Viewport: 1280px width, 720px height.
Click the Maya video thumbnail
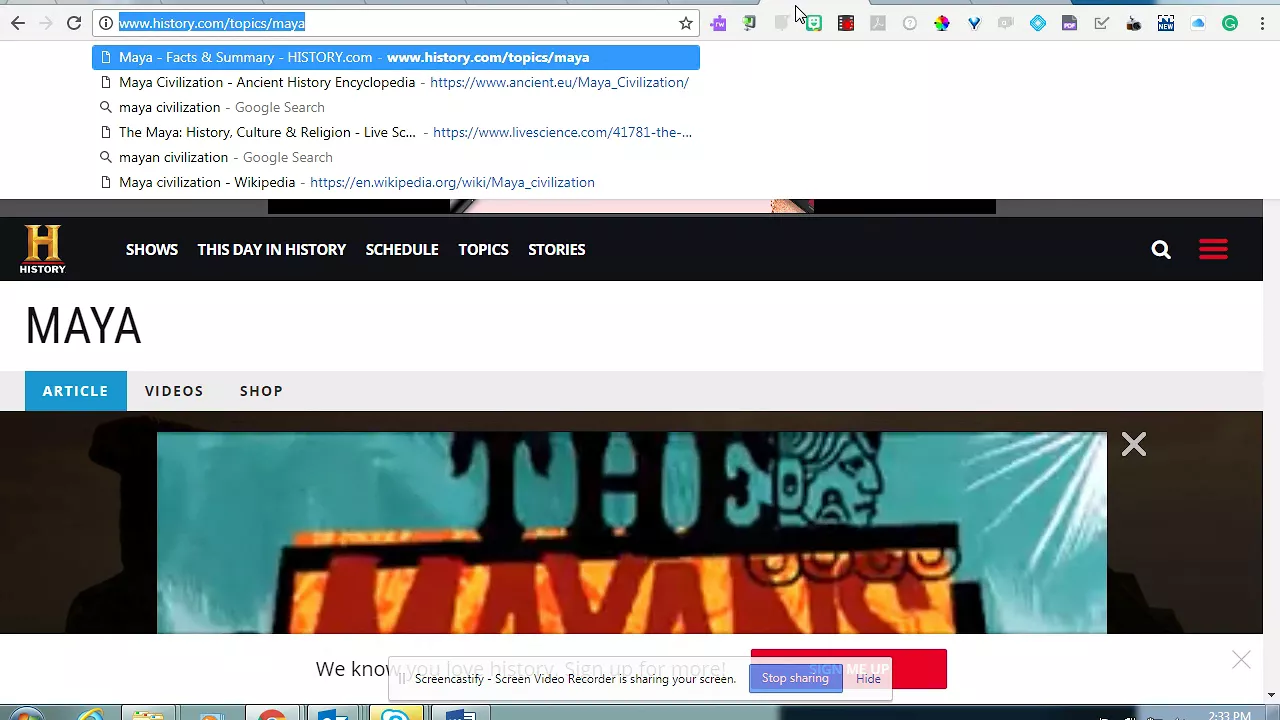pos(632,533)
